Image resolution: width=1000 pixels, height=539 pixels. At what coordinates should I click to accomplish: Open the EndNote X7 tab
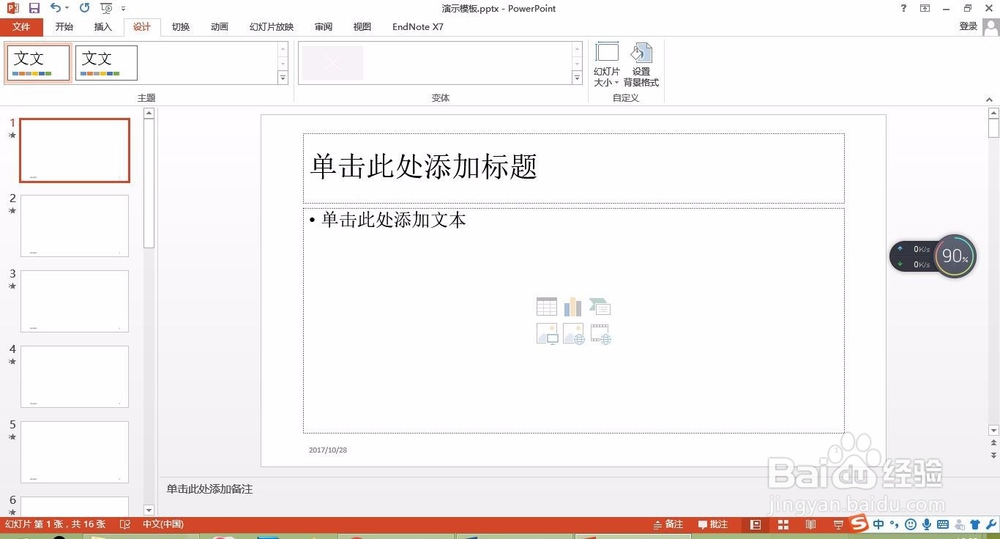coord(418,27)
